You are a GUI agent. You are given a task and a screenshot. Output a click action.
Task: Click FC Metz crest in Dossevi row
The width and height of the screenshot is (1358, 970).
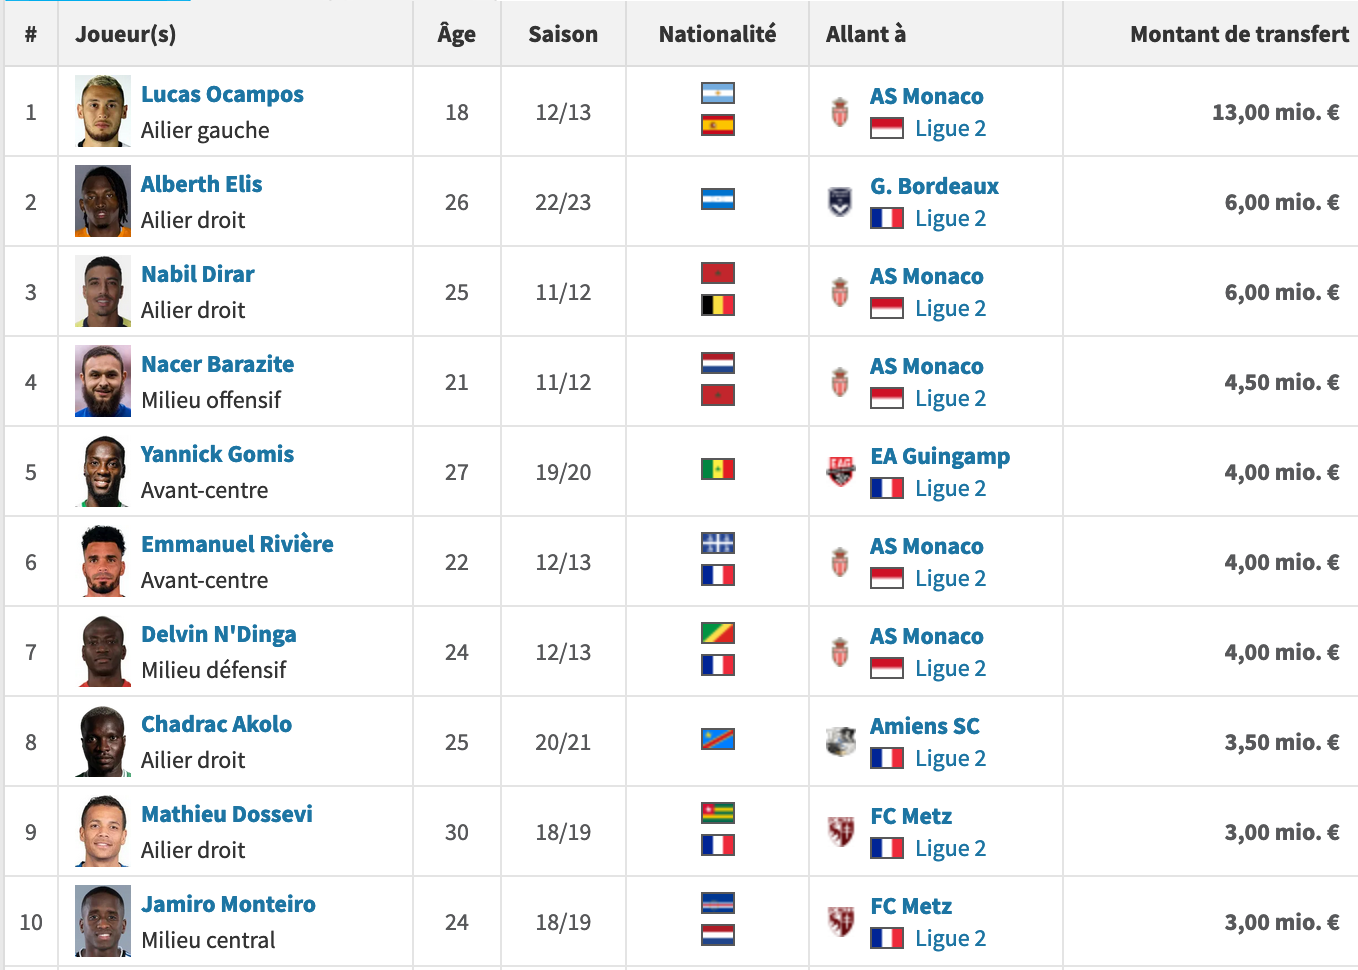[841, 831]
